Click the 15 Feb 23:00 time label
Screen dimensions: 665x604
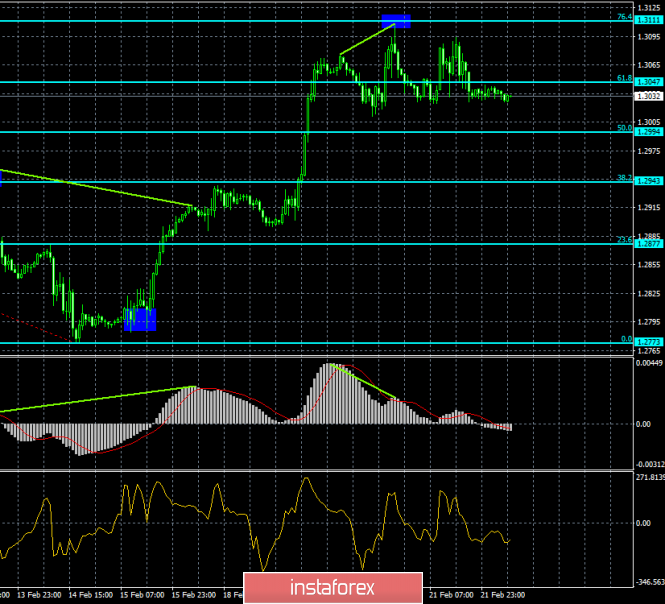pos(194,595)
